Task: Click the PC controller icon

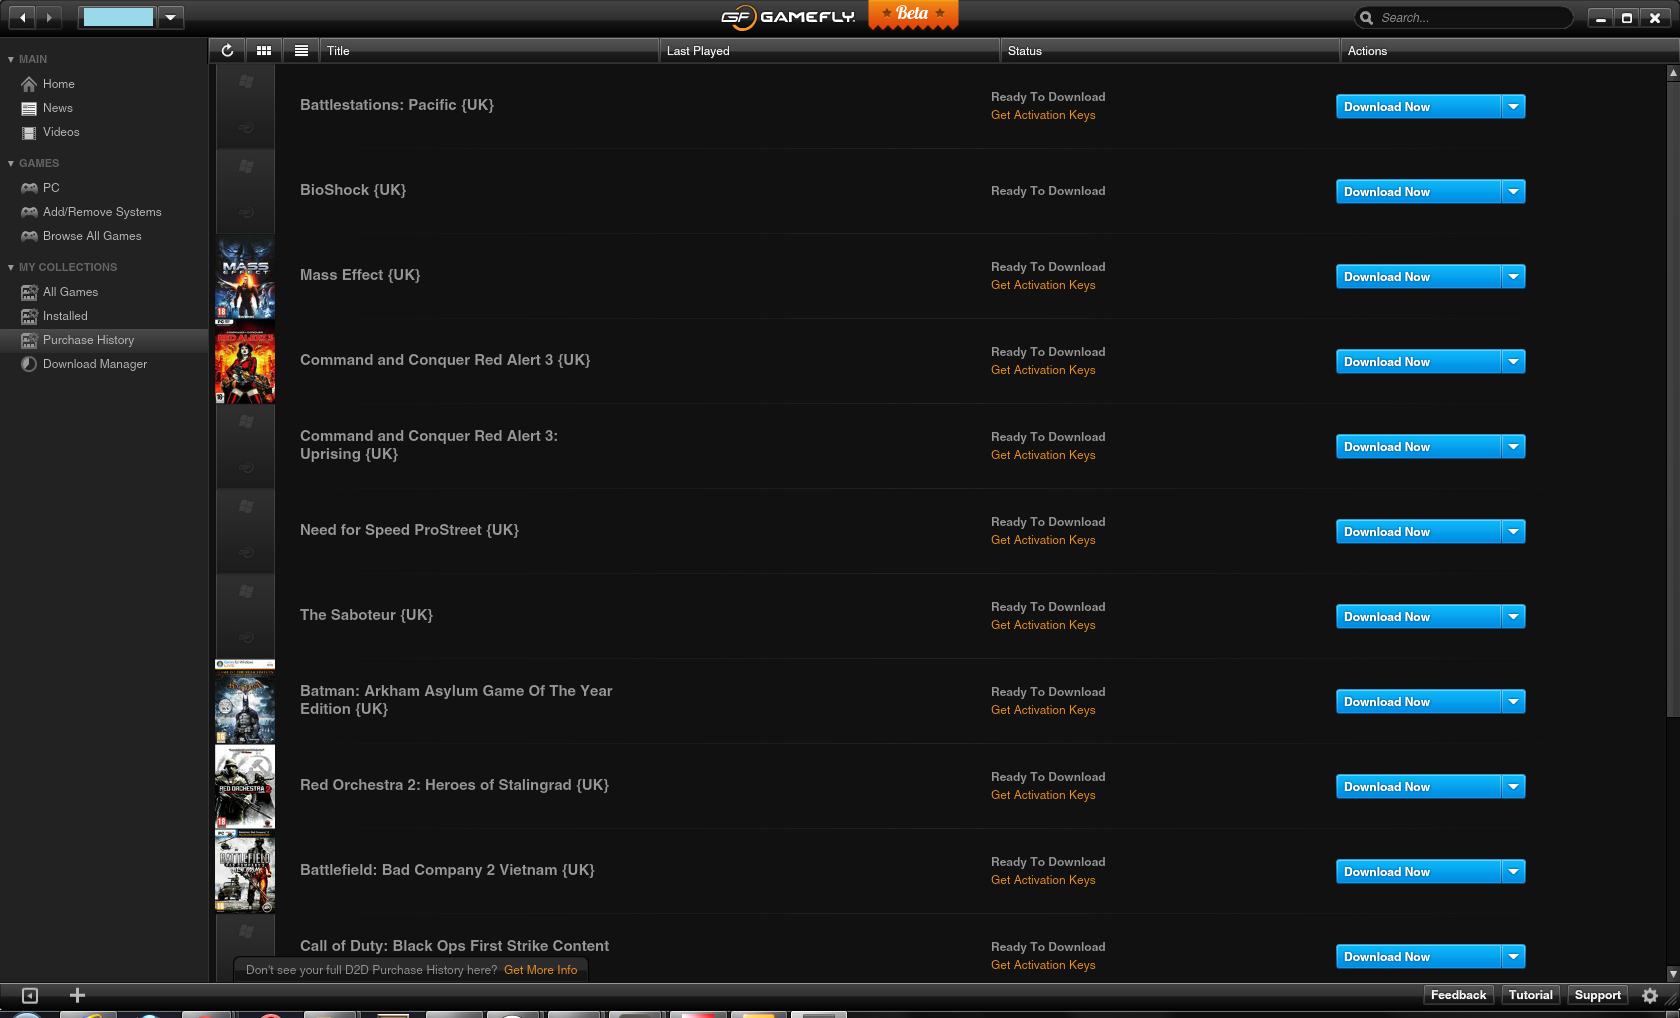Action: (29, 188)
